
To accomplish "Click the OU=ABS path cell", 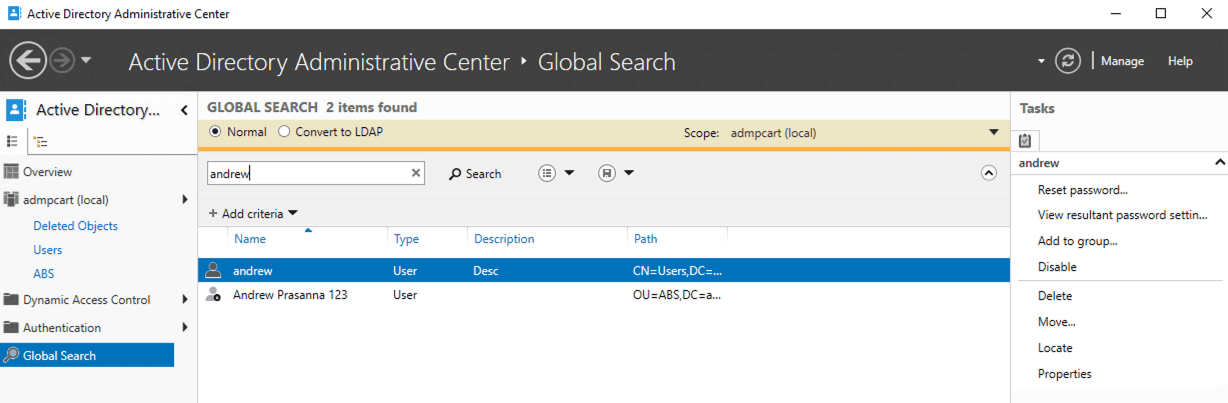I will (x=677, y=295).
